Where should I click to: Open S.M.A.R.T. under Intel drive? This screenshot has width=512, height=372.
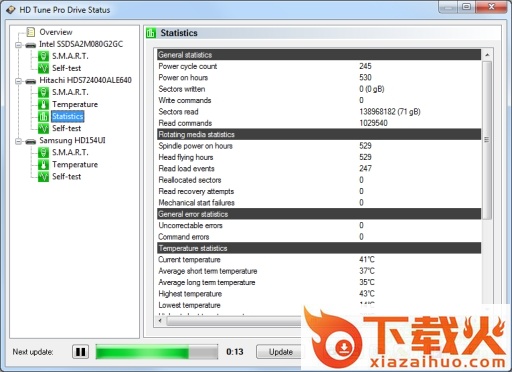point(70,56)
